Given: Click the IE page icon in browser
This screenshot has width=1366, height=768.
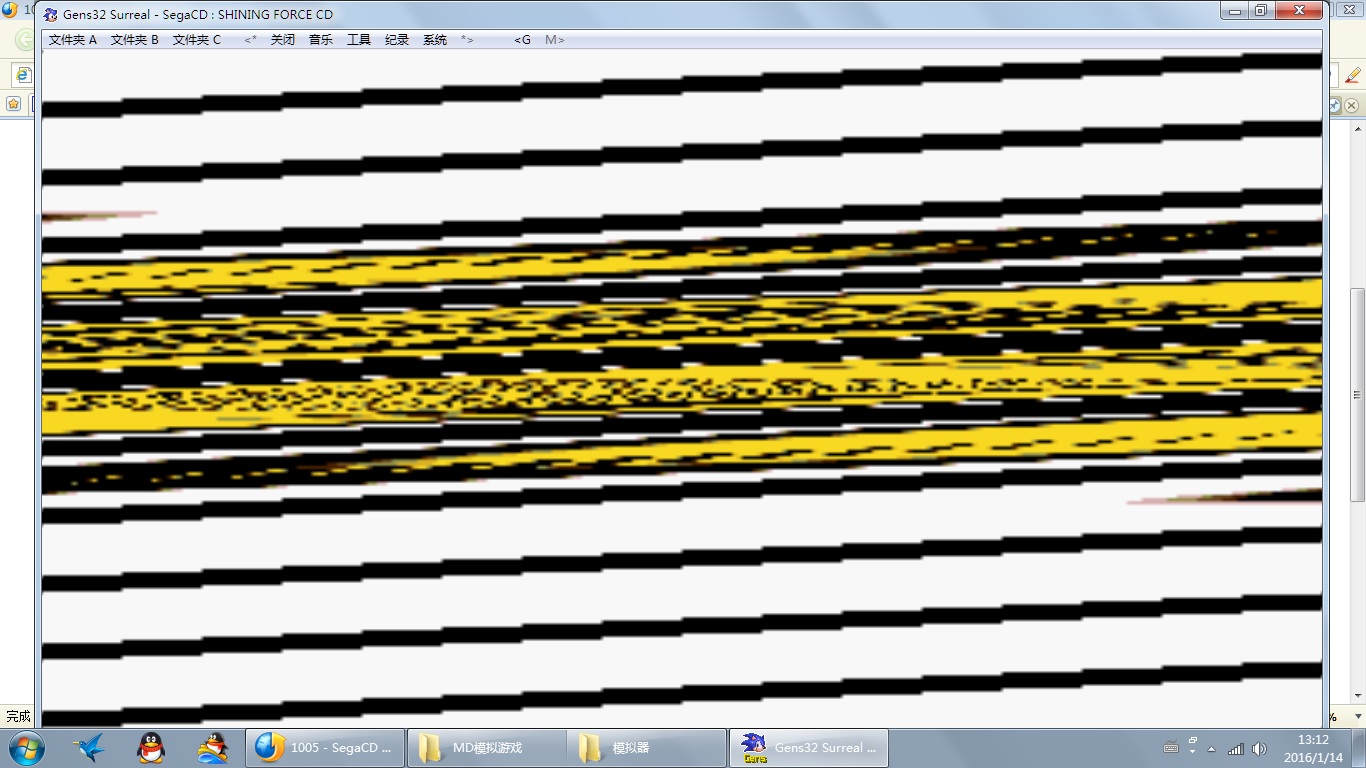Looking at the screenshot, I should click(22, 75).
